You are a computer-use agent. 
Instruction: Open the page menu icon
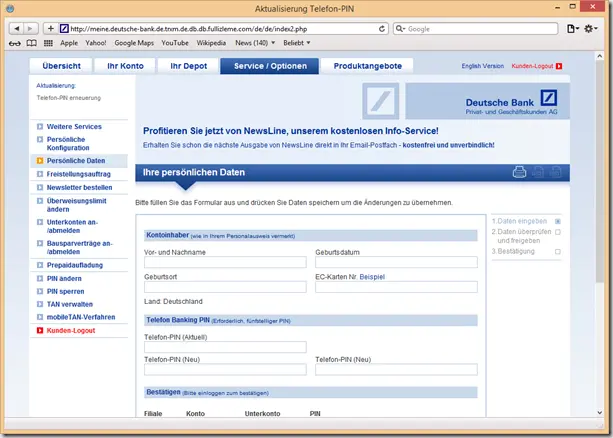pyautogui.click(x=573, y=29)
